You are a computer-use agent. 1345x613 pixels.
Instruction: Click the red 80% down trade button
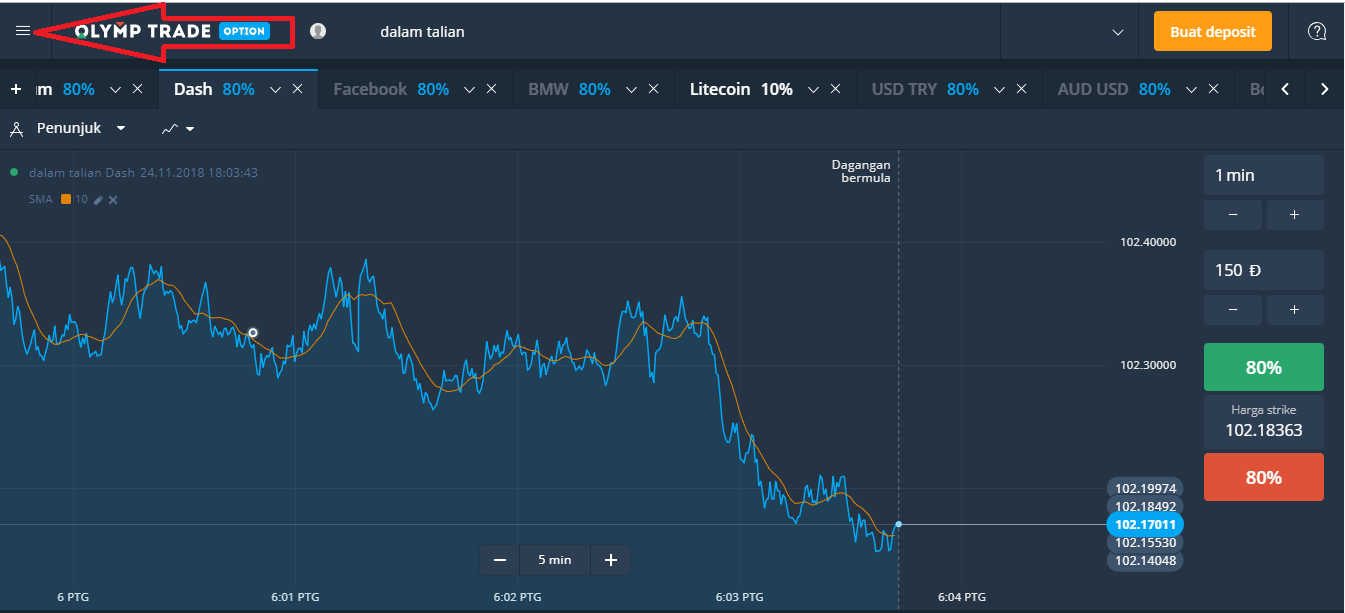[1264, 477]
